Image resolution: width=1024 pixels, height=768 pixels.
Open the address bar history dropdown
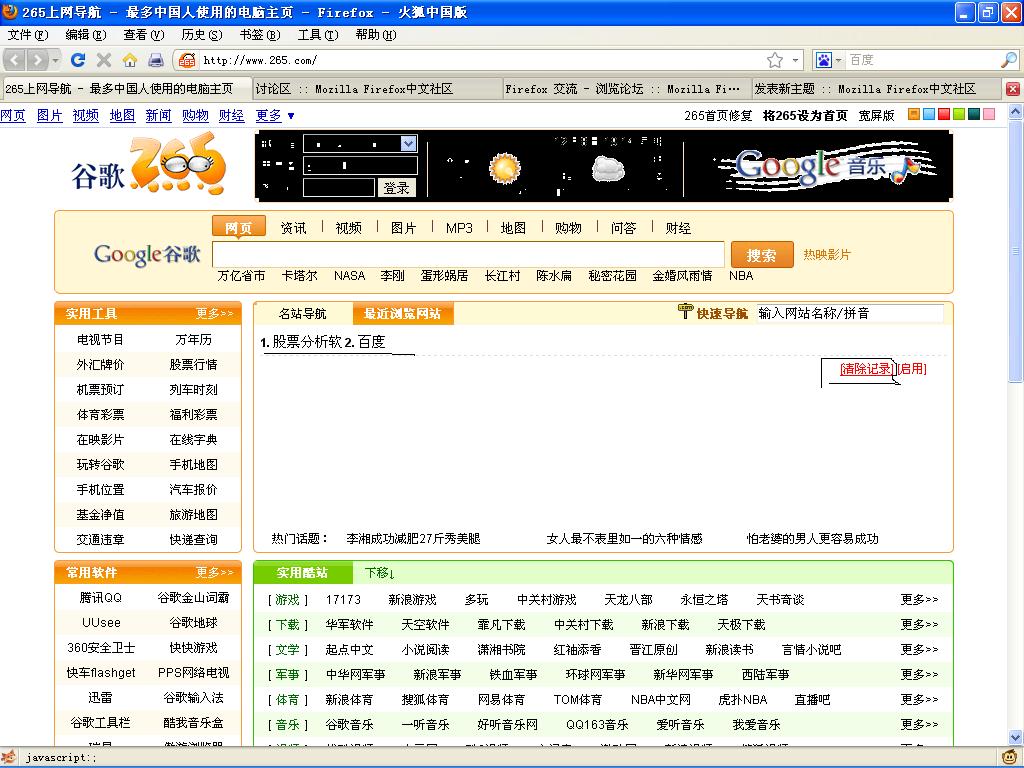click(x=795, y=60)
